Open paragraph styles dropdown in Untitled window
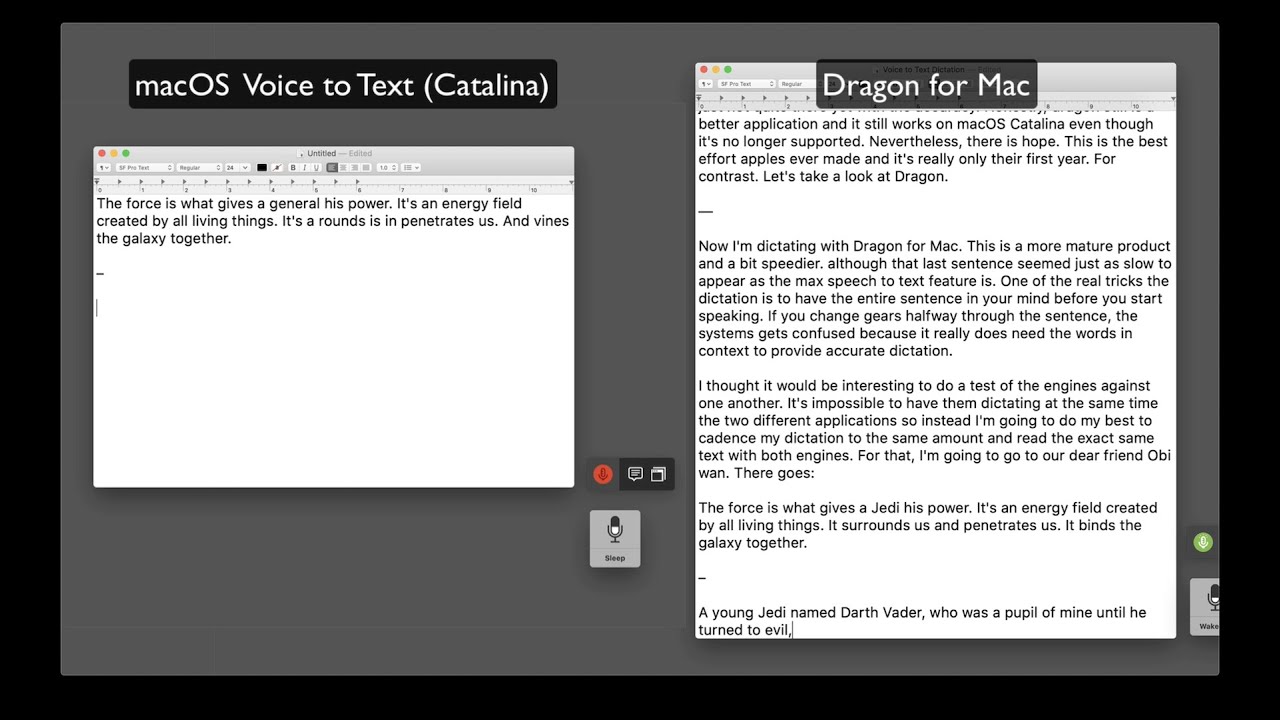Screen dimensions: 1280x720 point(104,167)
